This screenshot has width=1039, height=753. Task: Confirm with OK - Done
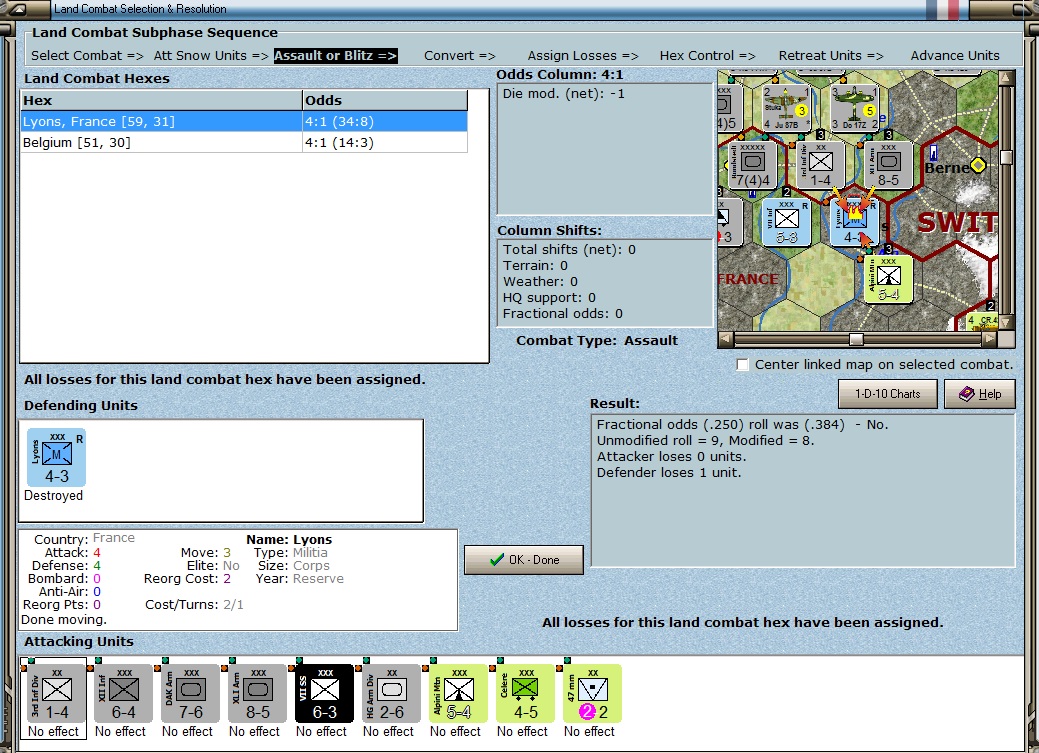click(x=524, y=560)
